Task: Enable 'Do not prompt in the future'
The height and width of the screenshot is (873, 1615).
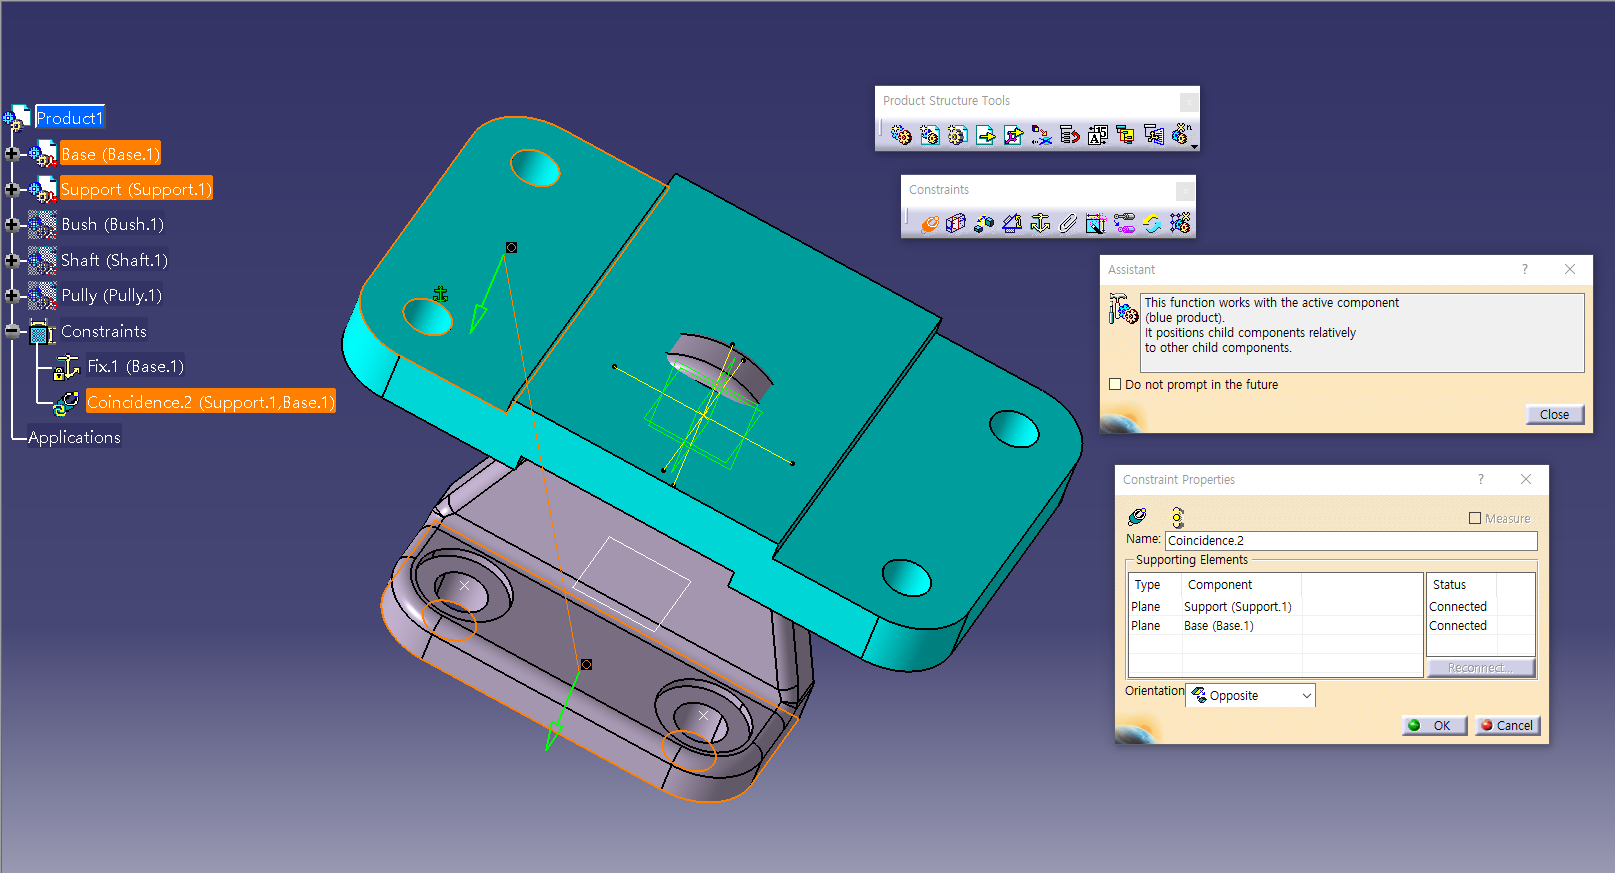Action: tap(1115, 384)
